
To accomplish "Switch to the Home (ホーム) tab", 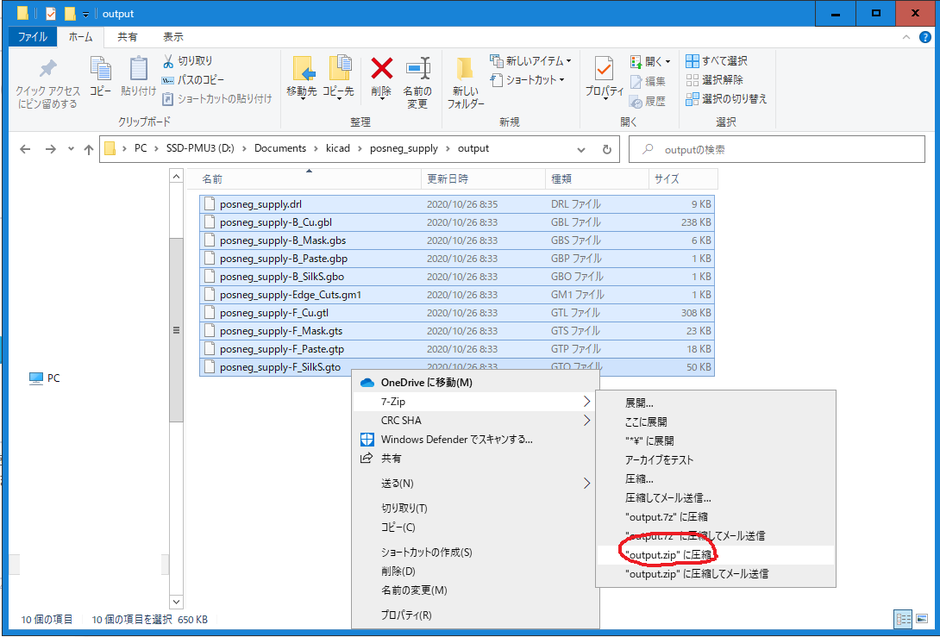I will [x=80, y=37].
